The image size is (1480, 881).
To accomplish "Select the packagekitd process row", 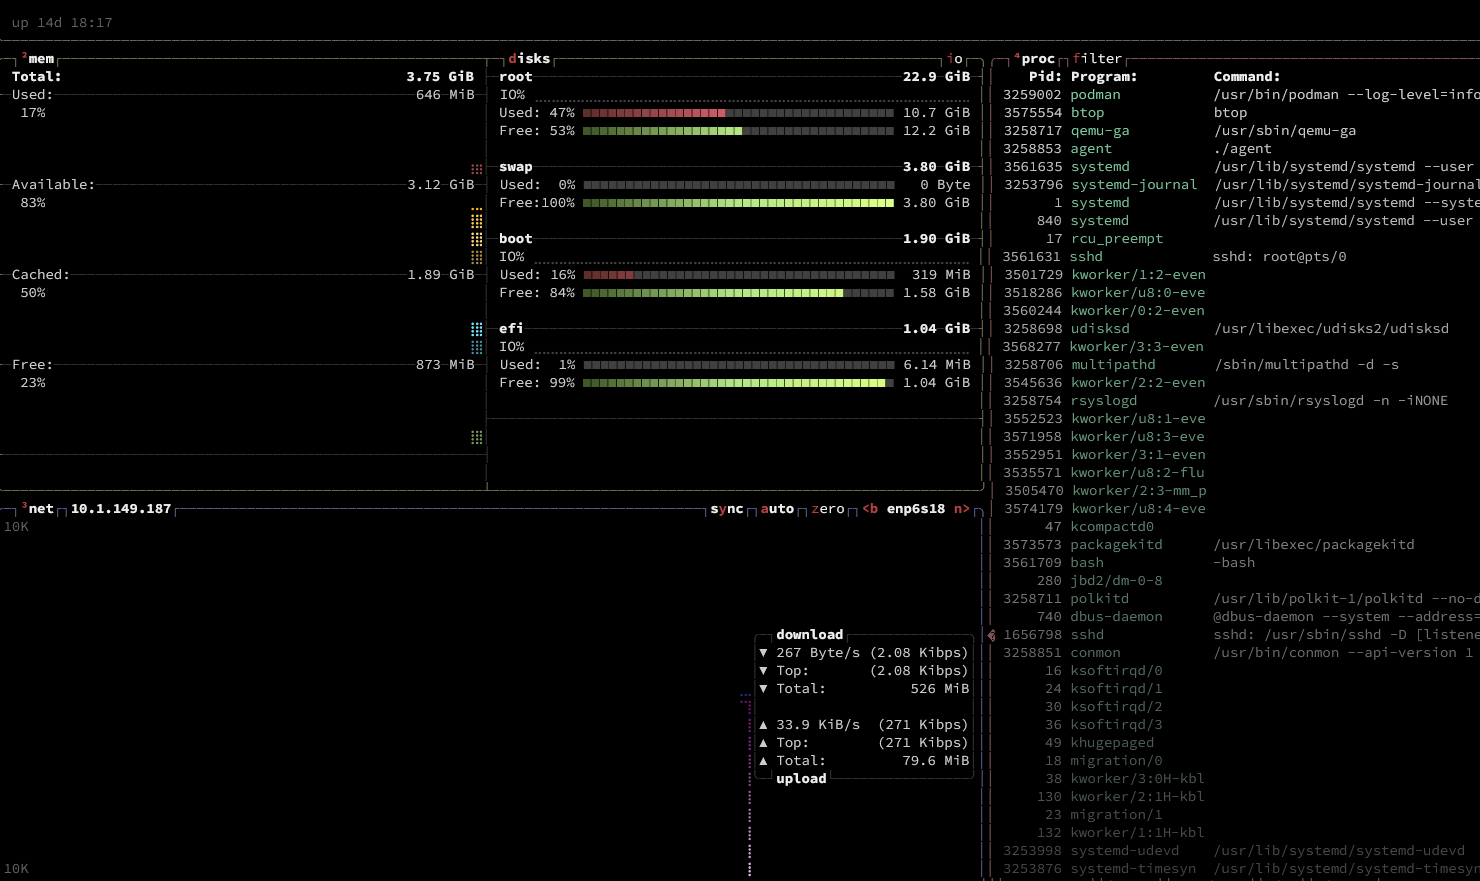I will coord(1240,545).
